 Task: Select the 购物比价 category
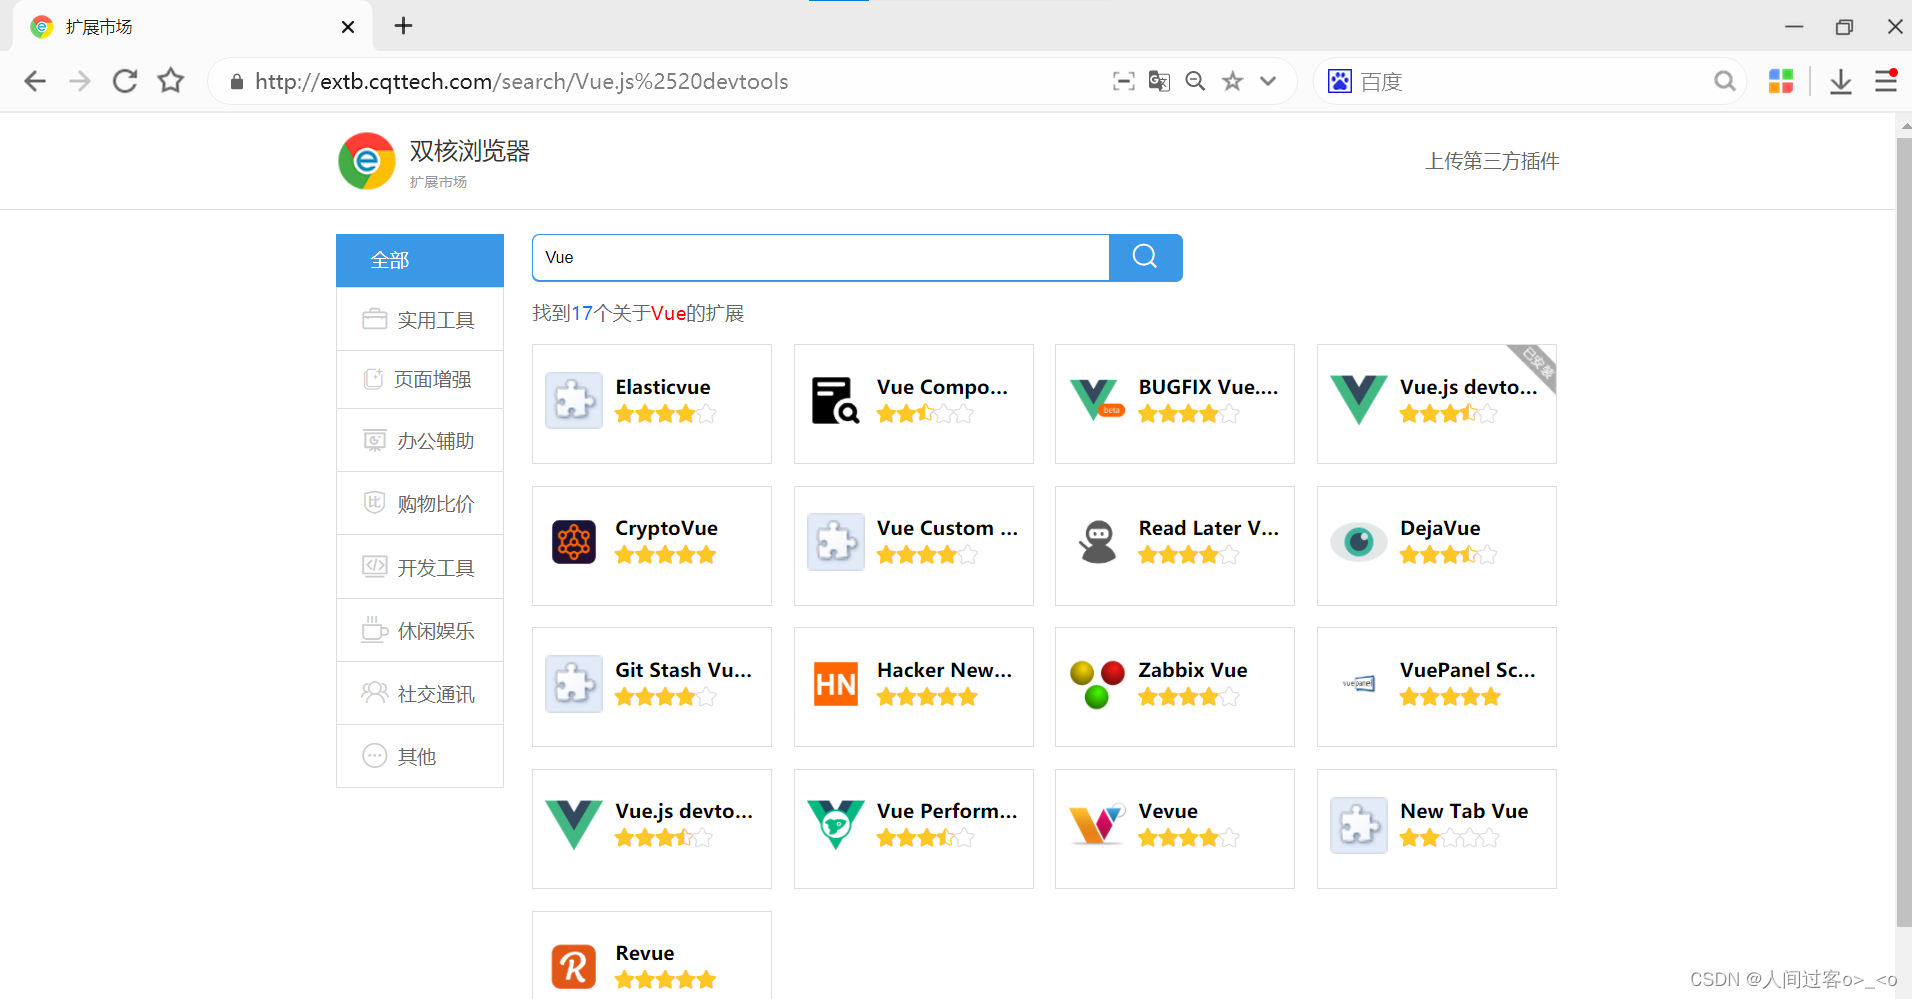[420, 503]
